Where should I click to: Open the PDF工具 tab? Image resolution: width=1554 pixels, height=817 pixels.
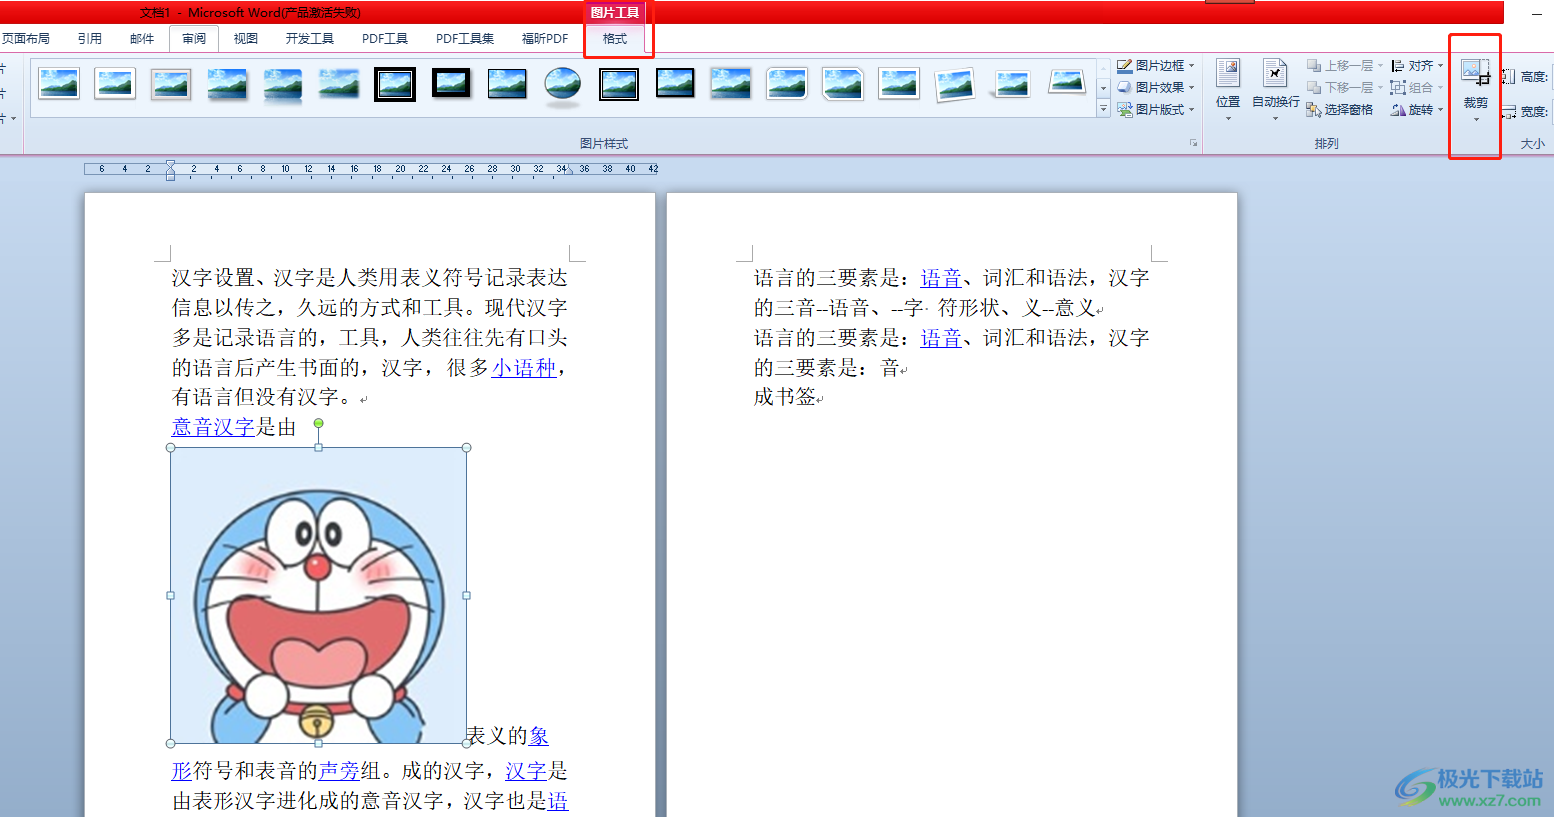click(385, 38)
